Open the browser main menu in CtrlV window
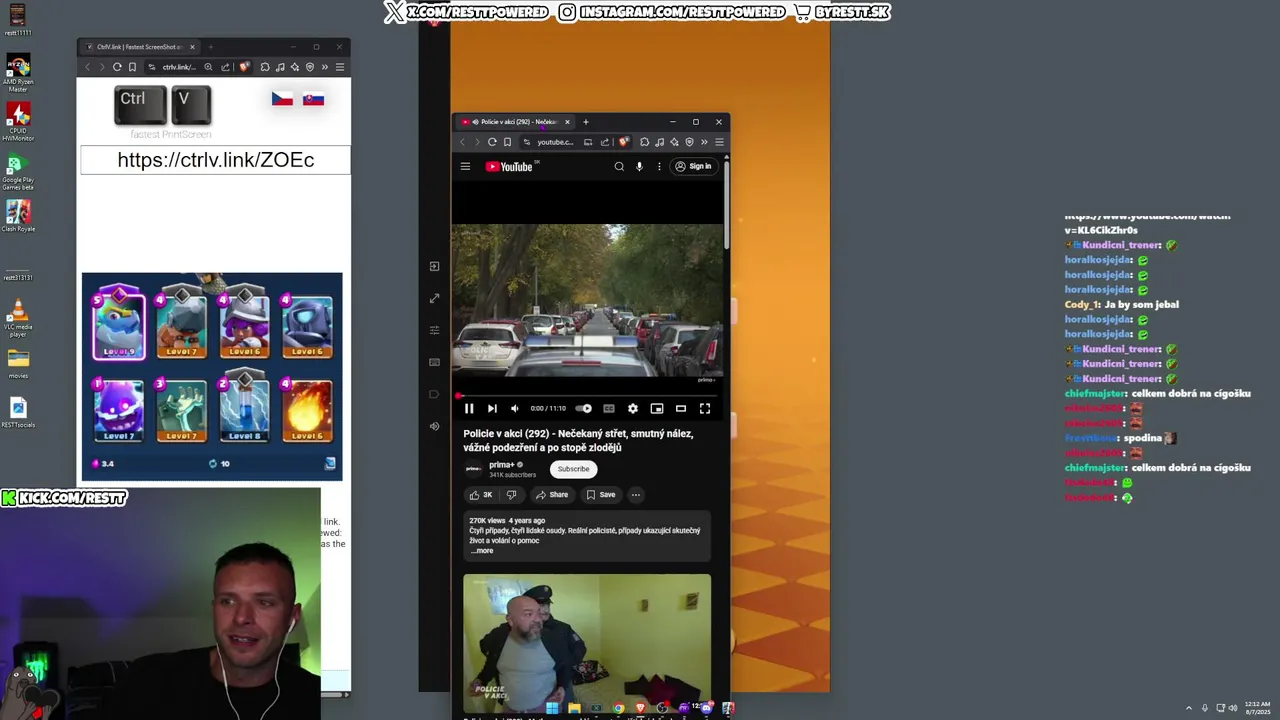 point(340,67)
